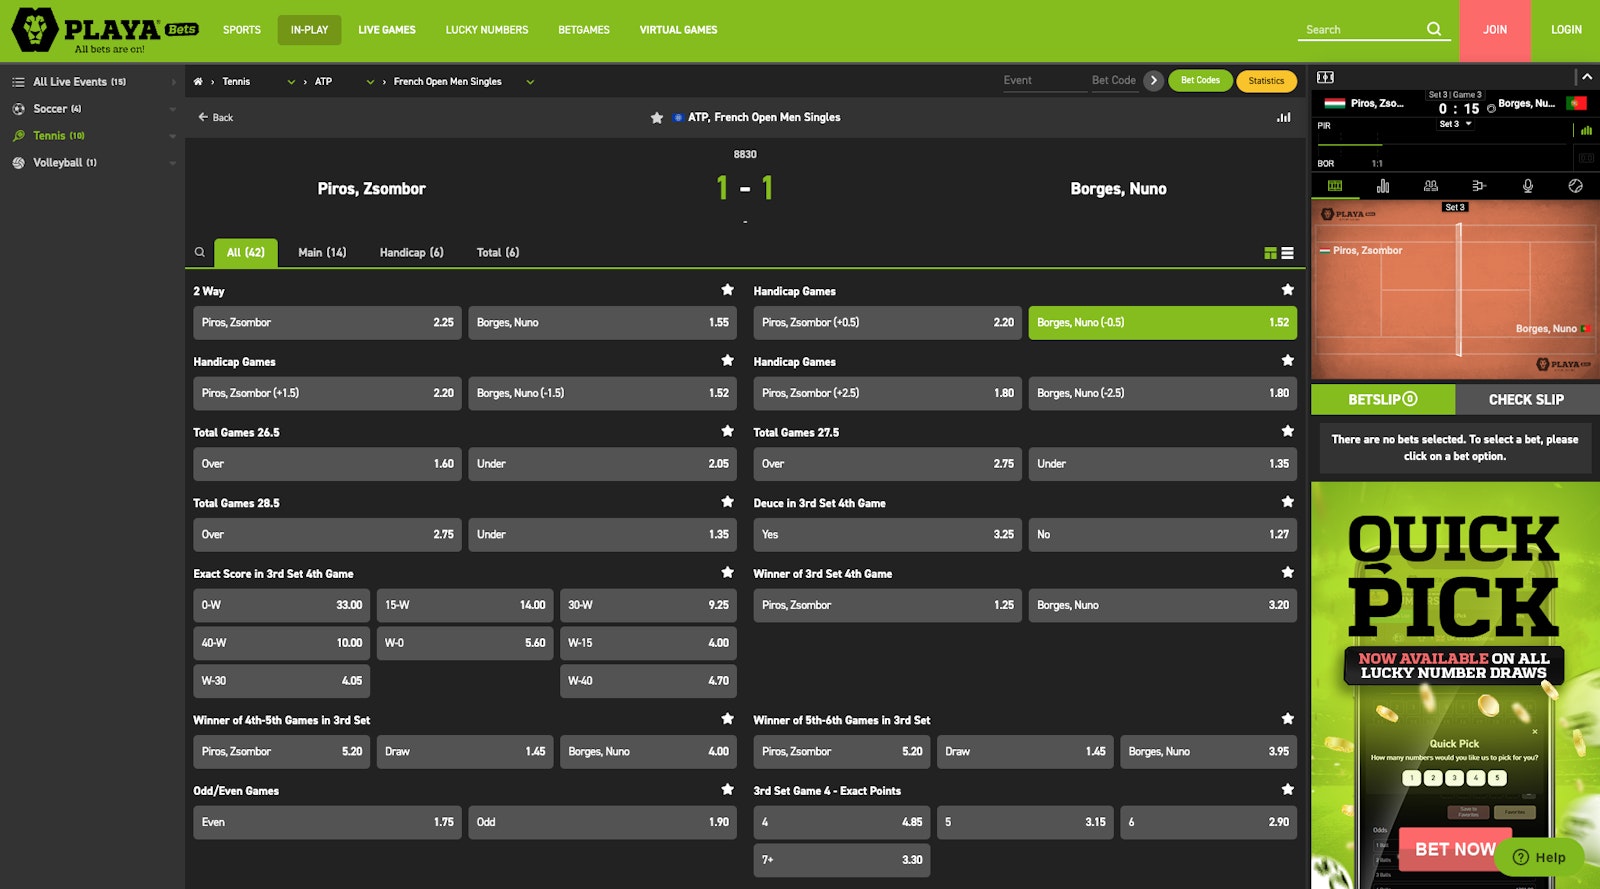Open LUCKY NUMBERS menu
Screen dimensions: 1600x889
487,30
